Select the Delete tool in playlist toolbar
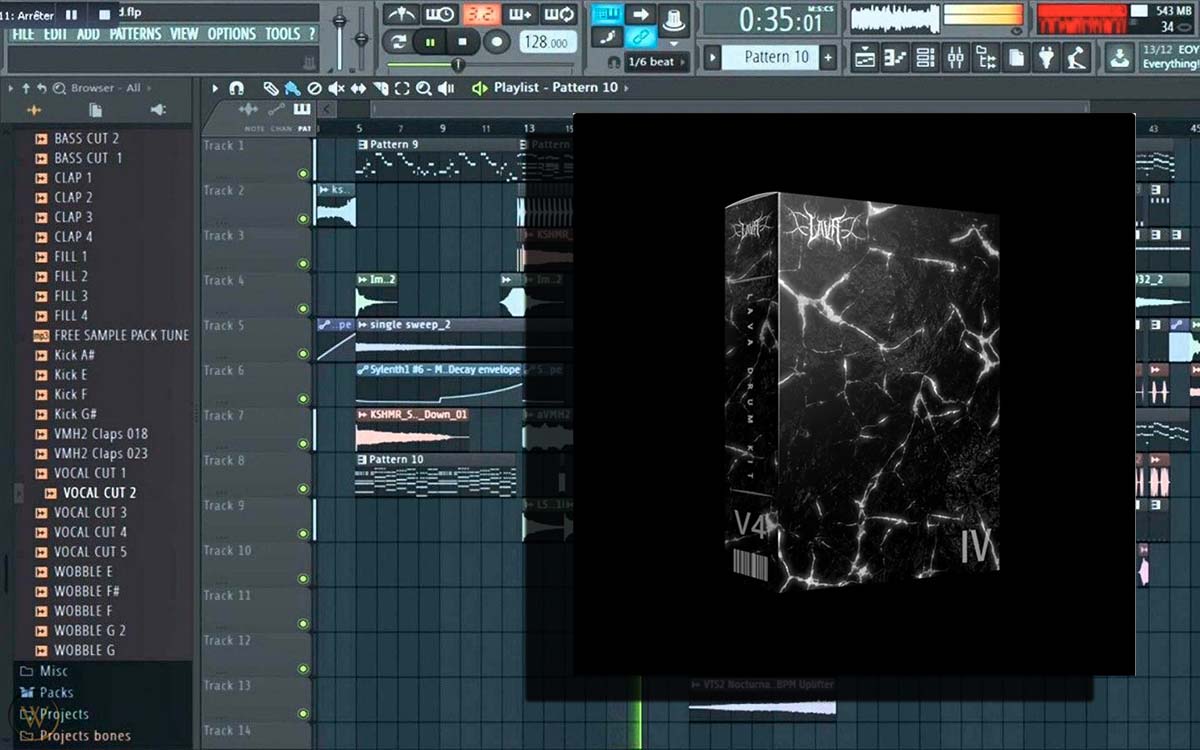This screenshot has height=750, width=1200. [314, 88]
